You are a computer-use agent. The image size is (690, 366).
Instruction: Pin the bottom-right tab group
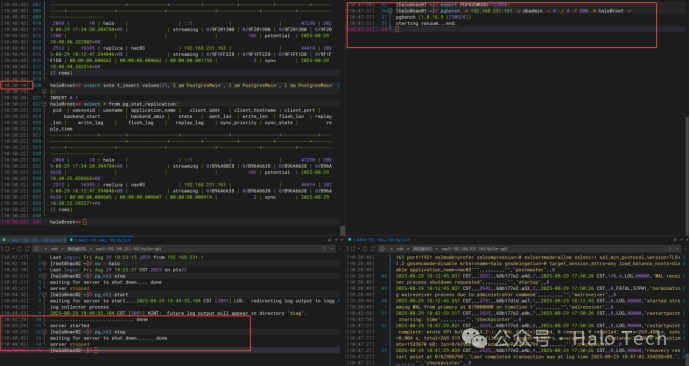coord(675,240)
